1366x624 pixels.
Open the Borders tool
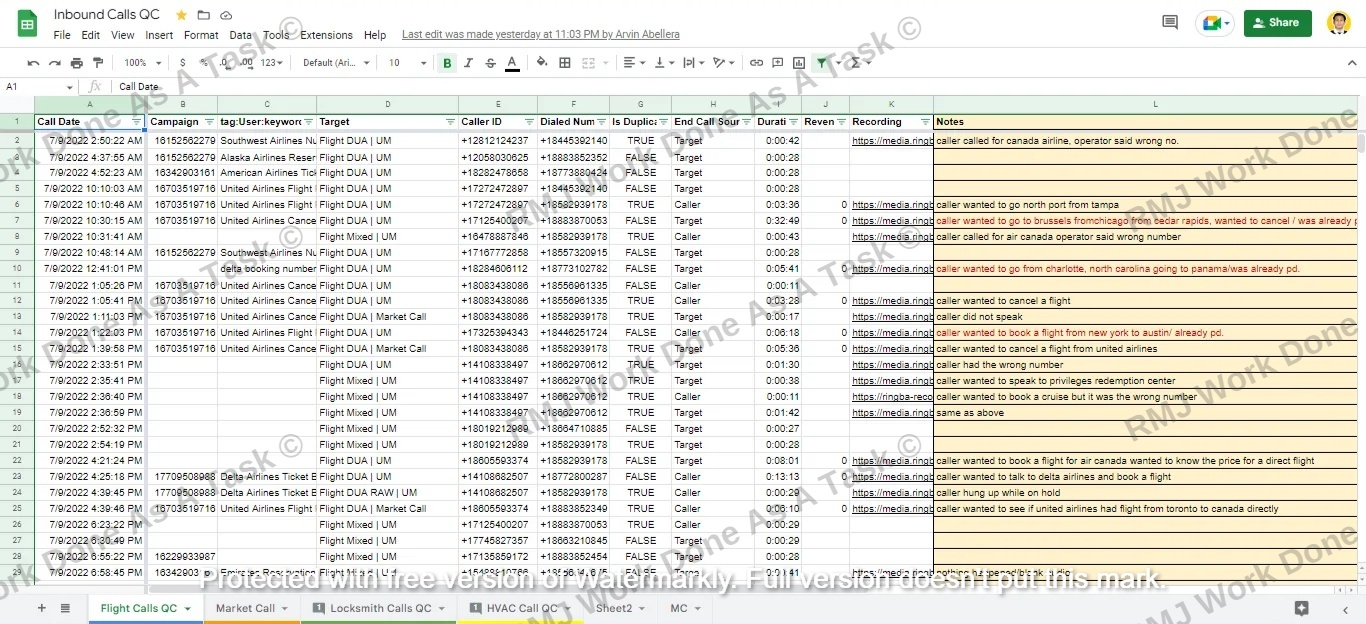tap(565, 63)
